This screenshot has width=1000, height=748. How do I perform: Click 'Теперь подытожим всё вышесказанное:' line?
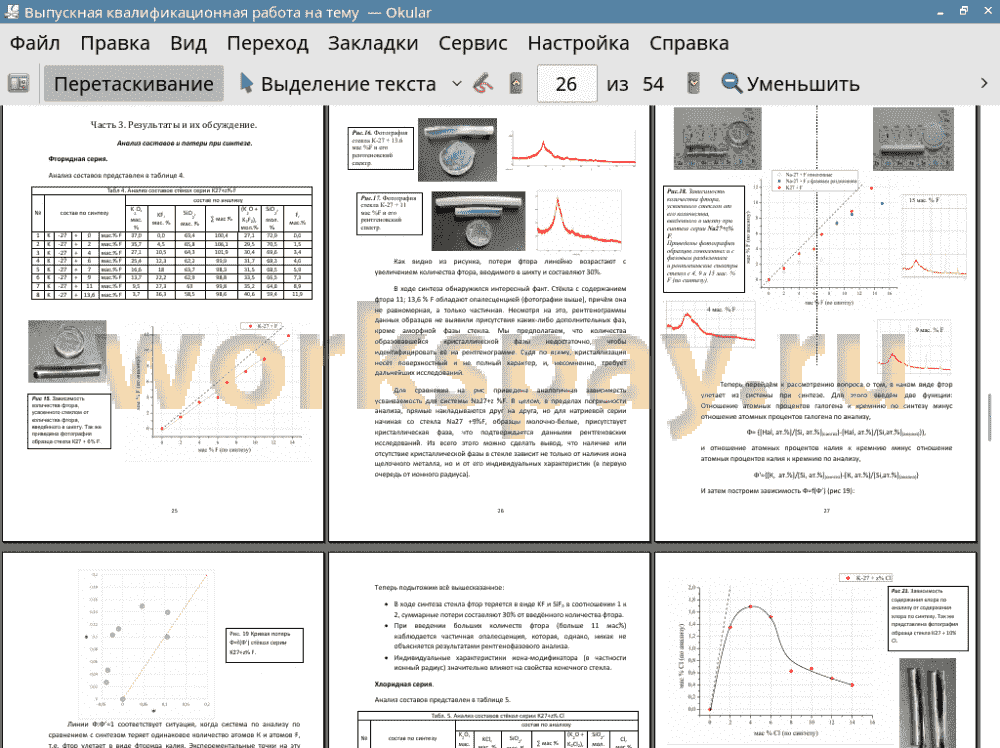pos(439,587)
